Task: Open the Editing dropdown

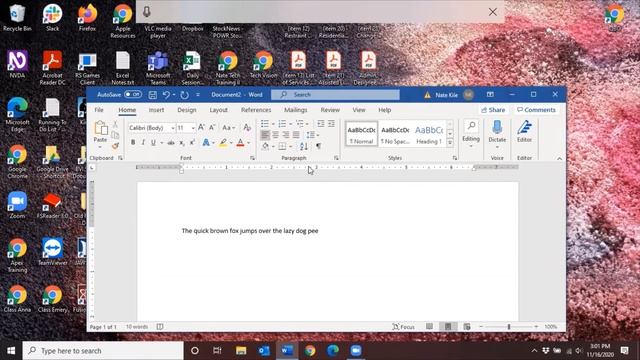Action: [x=471, y=133]
